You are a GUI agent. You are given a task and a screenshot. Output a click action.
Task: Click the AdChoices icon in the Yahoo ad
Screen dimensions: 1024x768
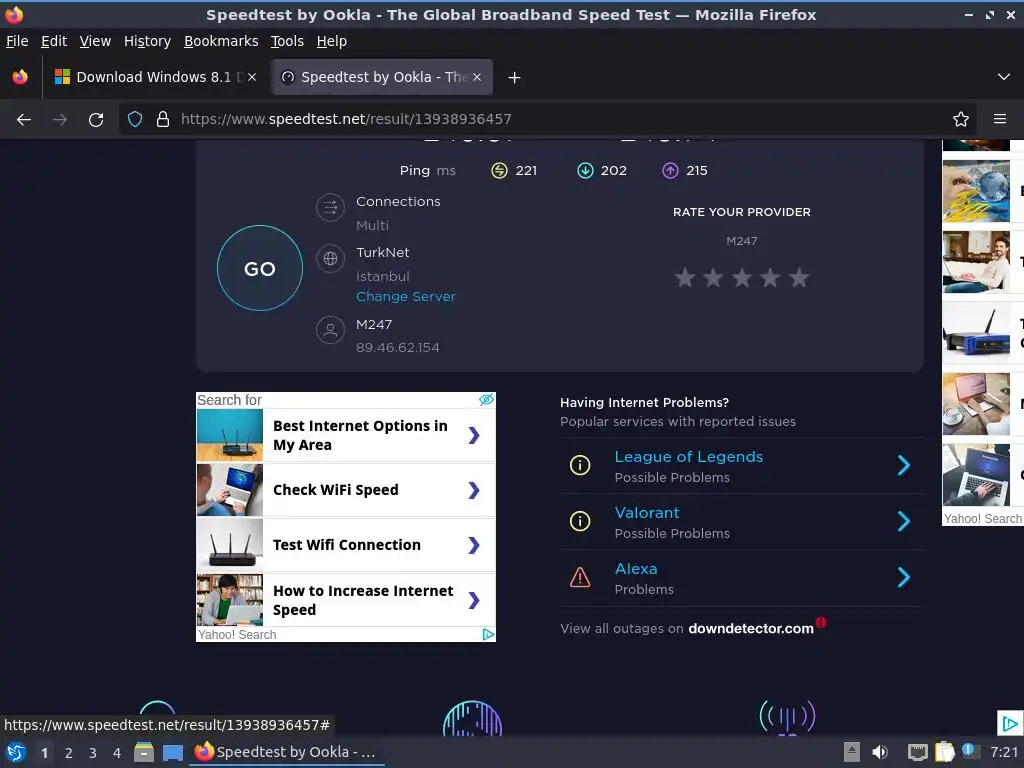pyautogui.click(x=488, y=634)
